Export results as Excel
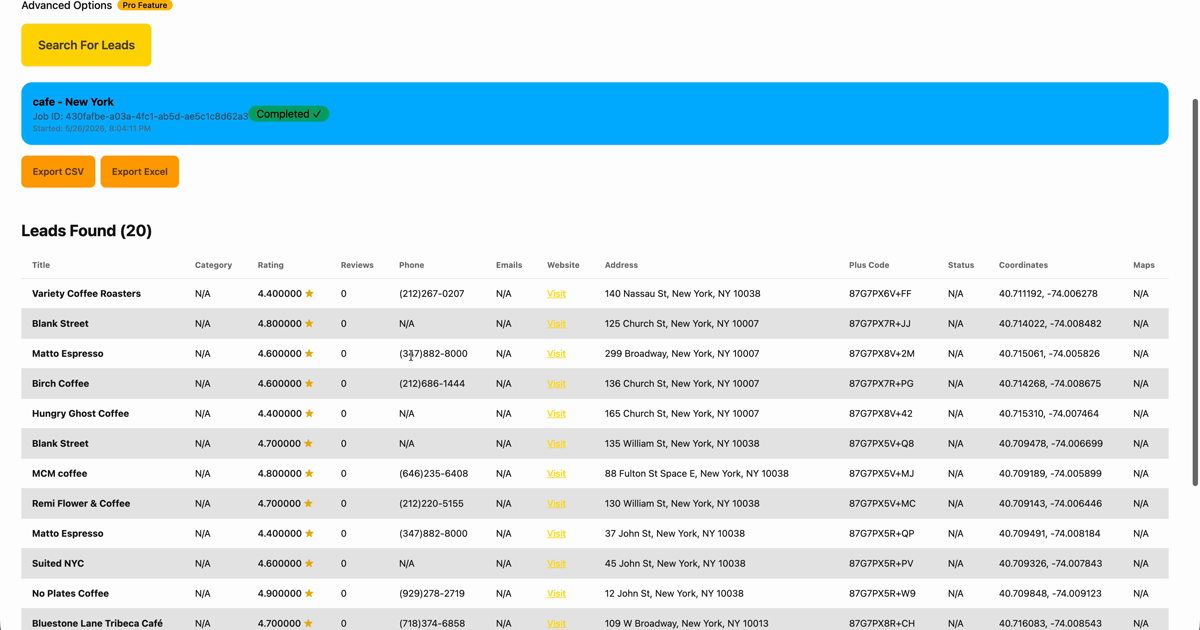Image resolution: width=1200 pixels, height=630 pixels. pos(140,172)
